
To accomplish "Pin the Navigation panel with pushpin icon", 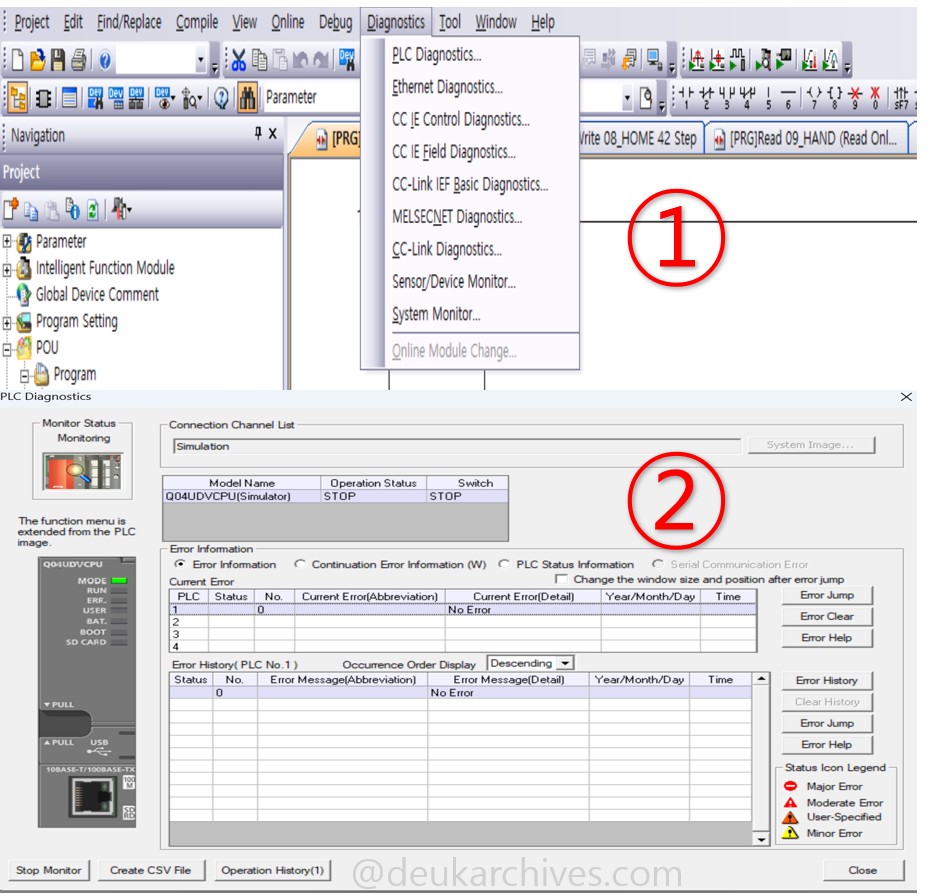I will click(258, 133).
